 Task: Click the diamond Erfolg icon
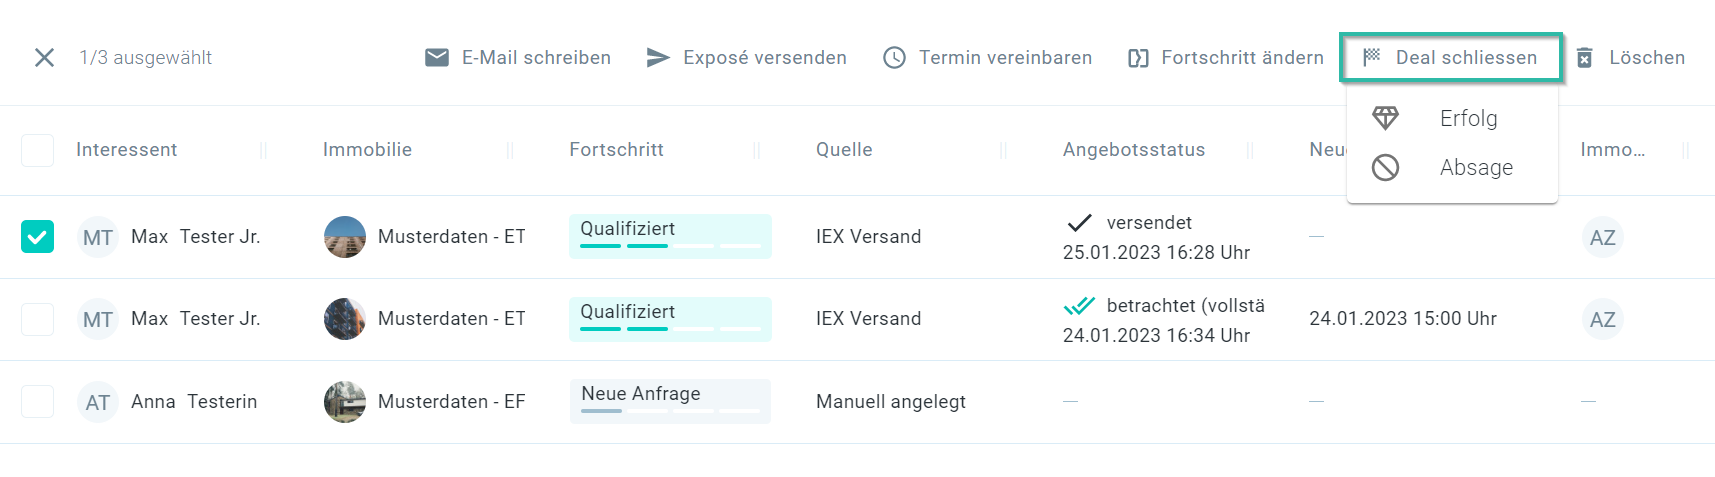coord(1385,118)
